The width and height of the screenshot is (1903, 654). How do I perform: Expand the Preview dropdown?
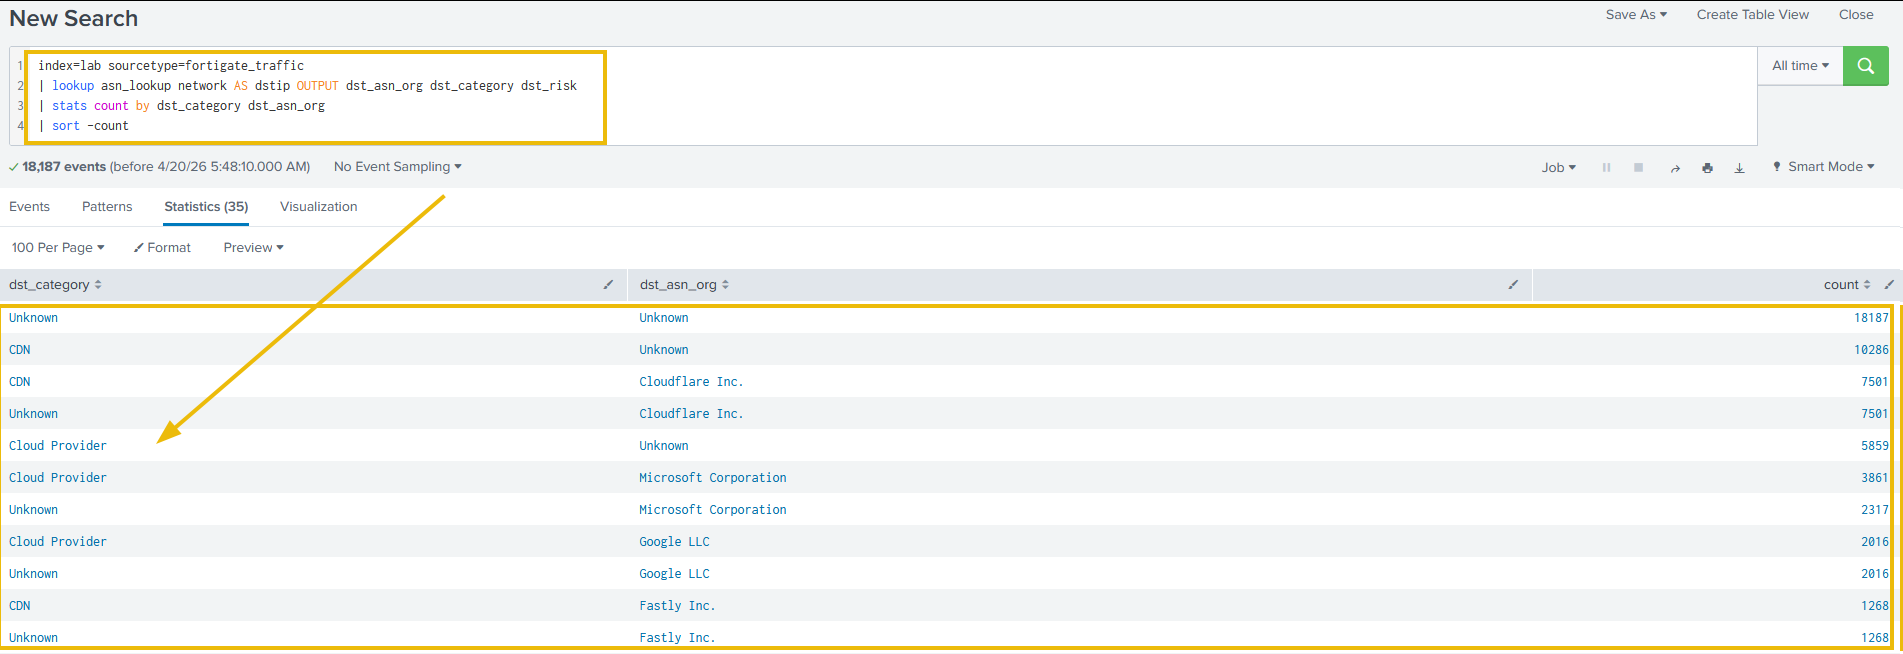[x=253, y=248]
